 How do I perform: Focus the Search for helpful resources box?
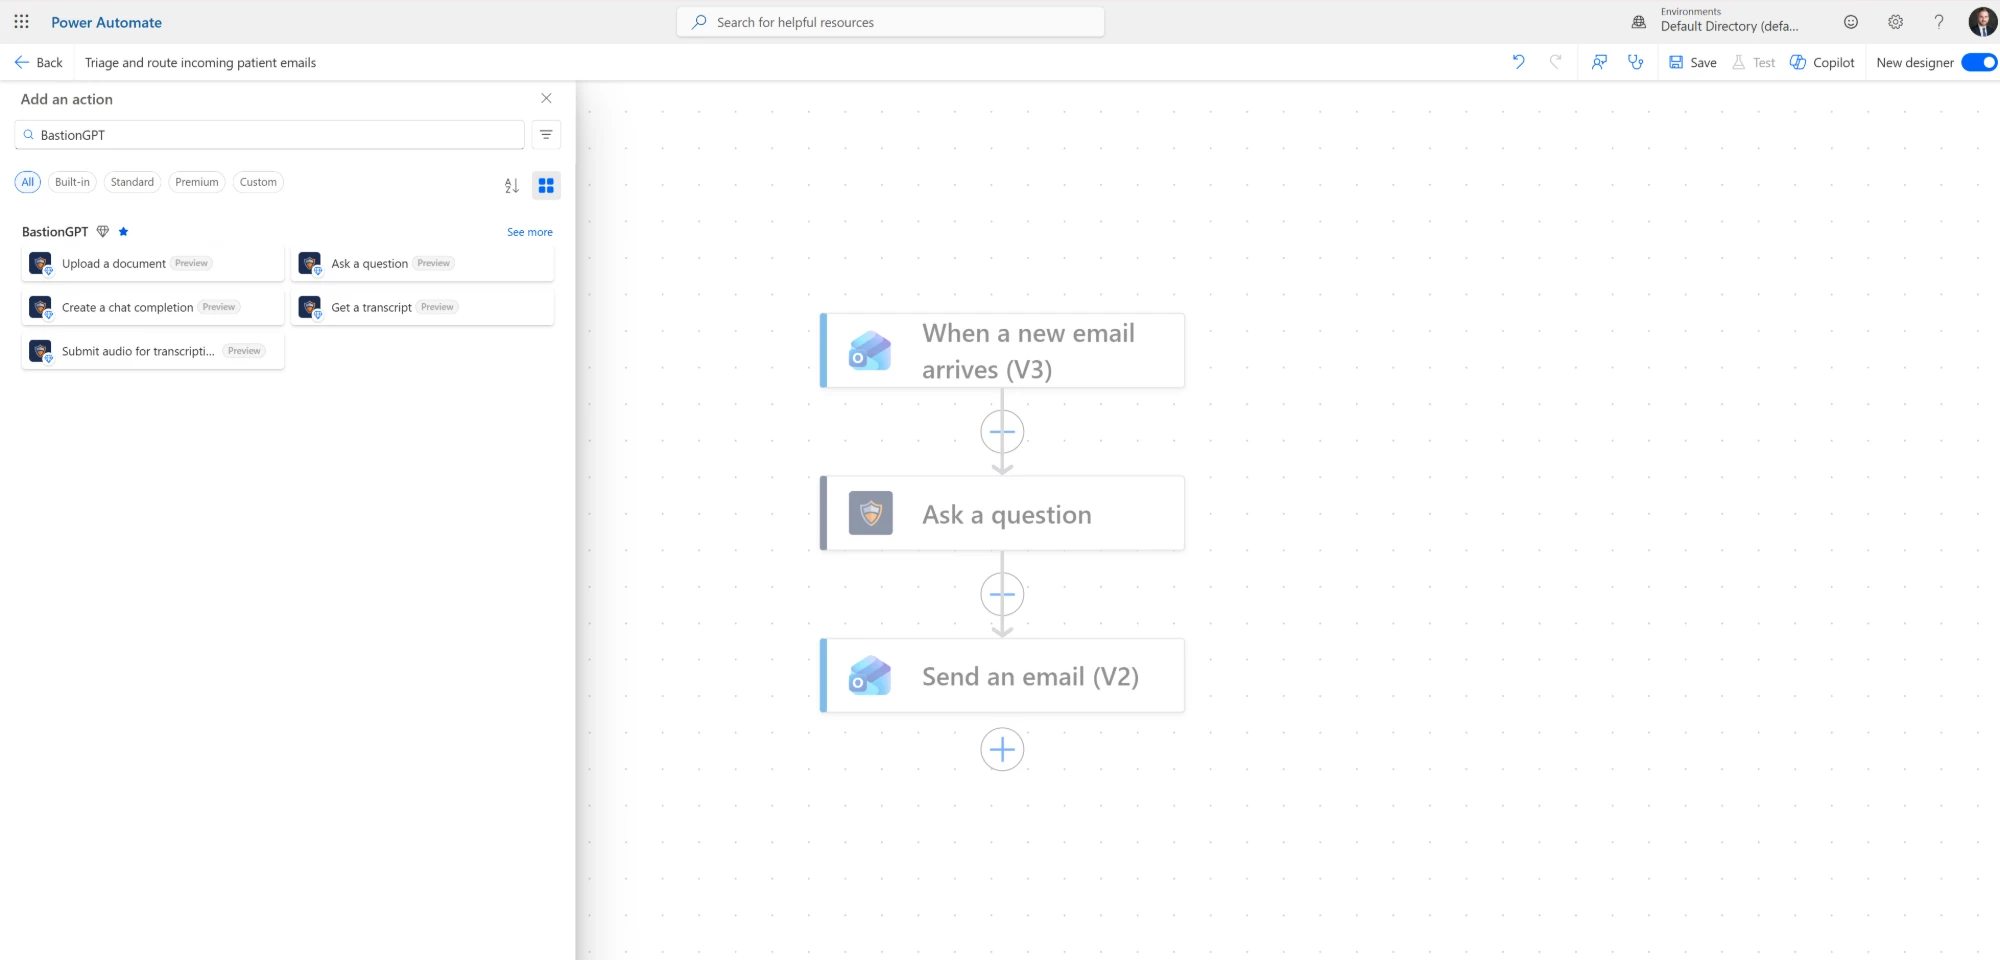[890, 22]
